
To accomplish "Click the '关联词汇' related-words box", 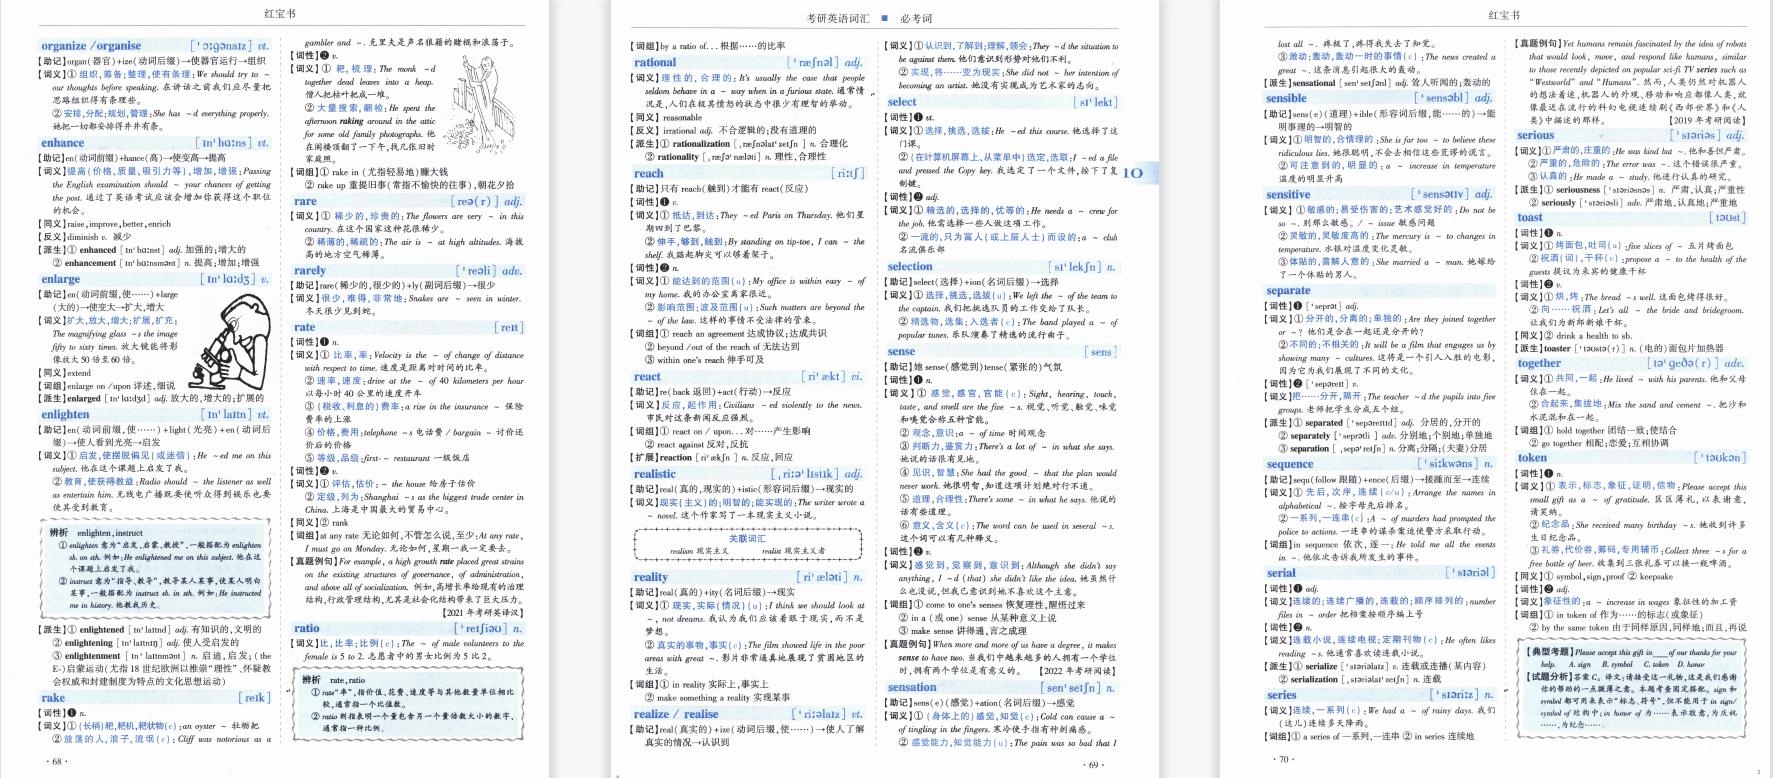I will [x=747, y=545].
